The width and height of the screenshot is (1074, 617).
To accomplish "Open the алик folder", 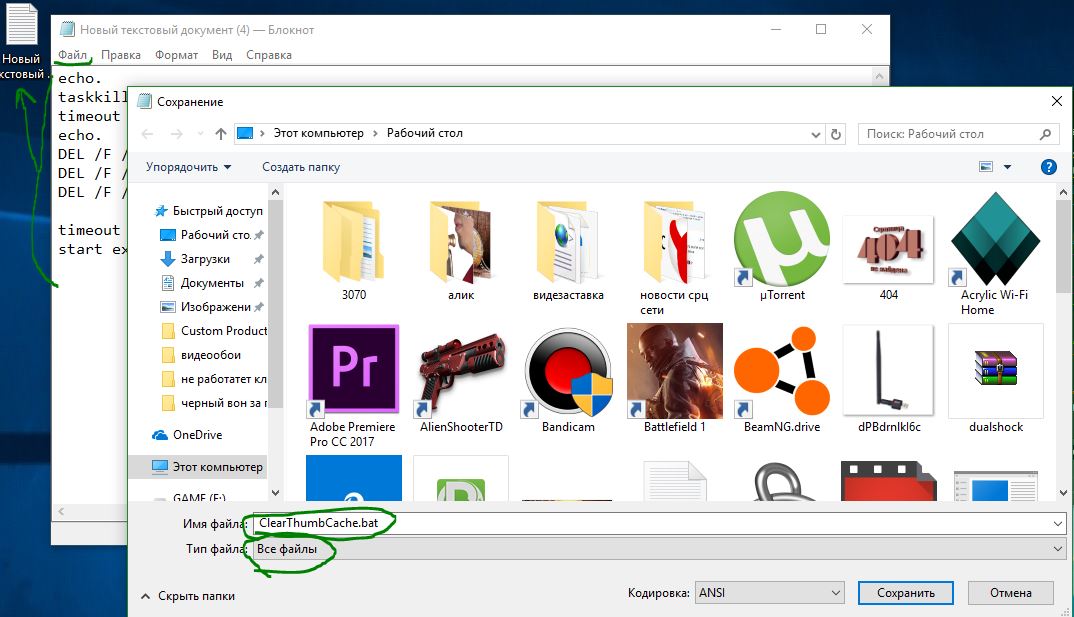I will pyautogui.click(x=461, y=247).
